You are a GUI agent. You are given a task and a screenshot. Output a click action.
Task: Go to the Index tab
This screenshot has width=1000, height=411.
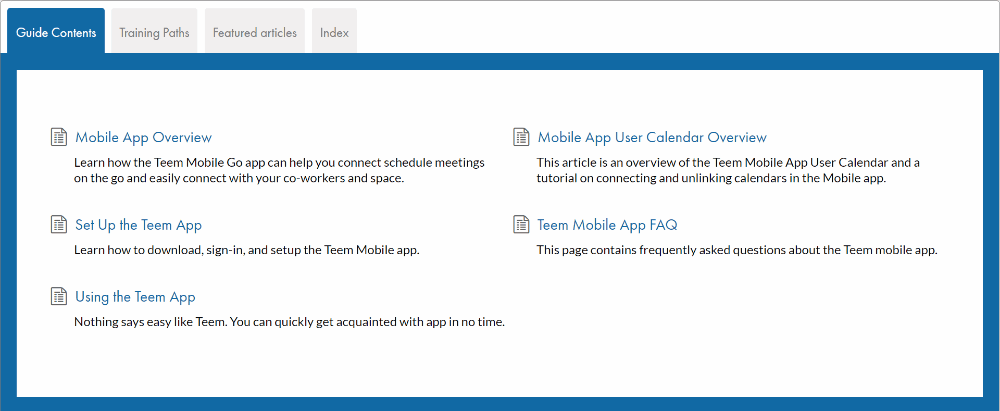[334, 33]
